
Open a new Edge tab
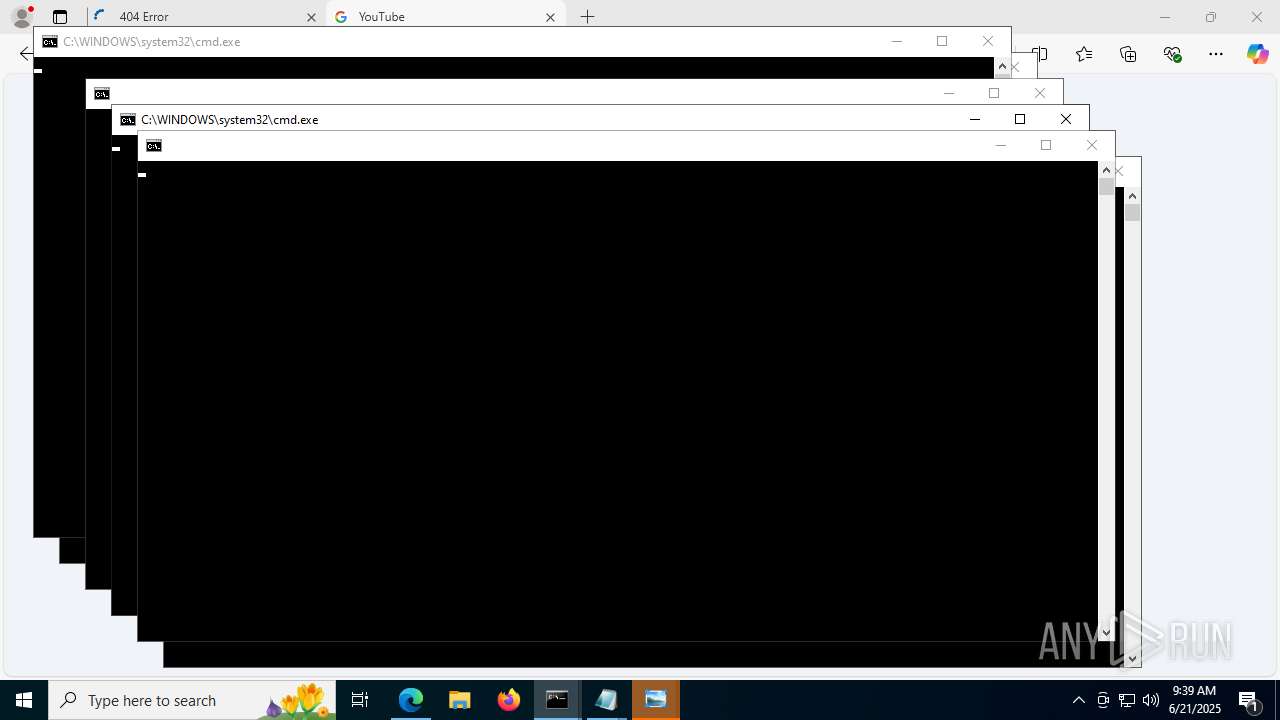coord(588,17)
